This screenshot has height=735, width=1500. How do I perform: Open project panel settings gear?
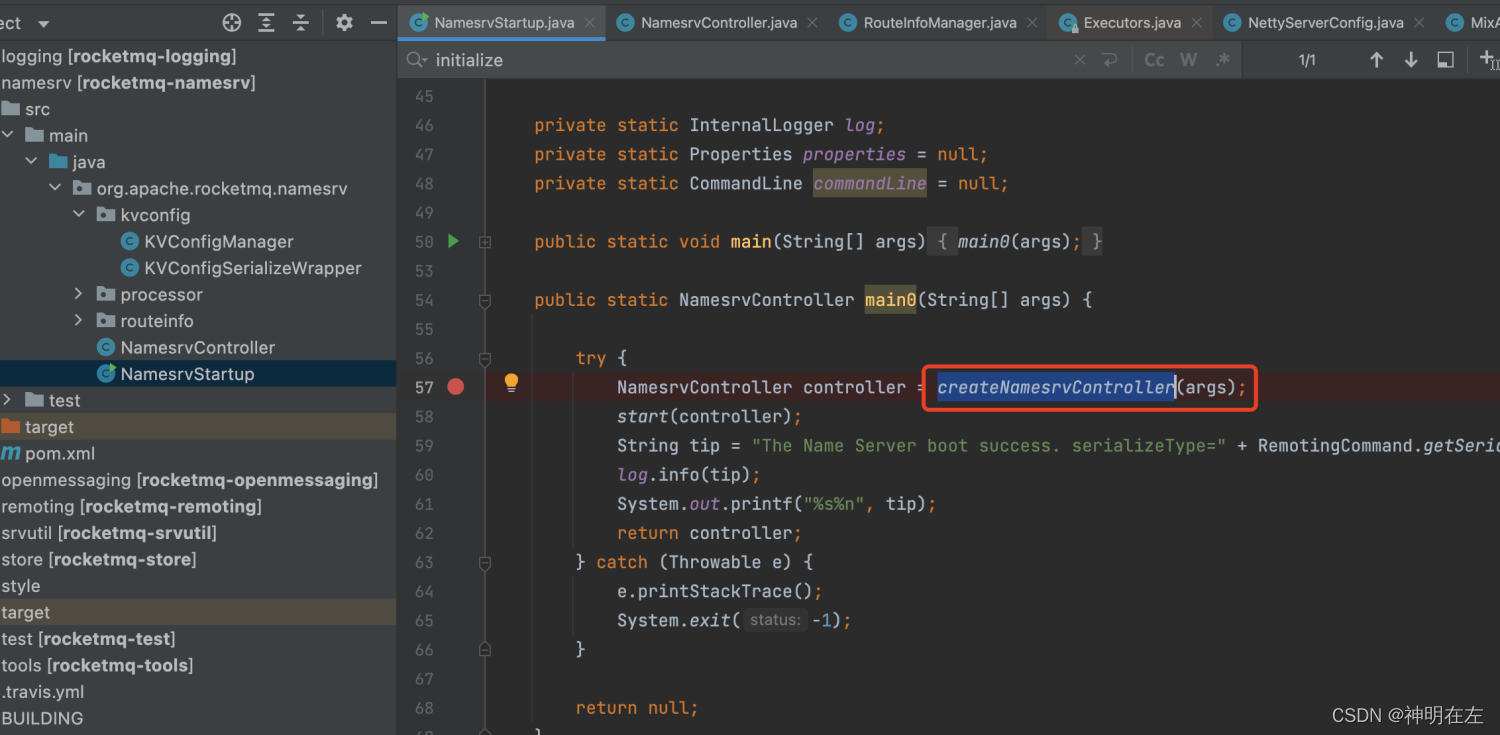pos(344,22)
